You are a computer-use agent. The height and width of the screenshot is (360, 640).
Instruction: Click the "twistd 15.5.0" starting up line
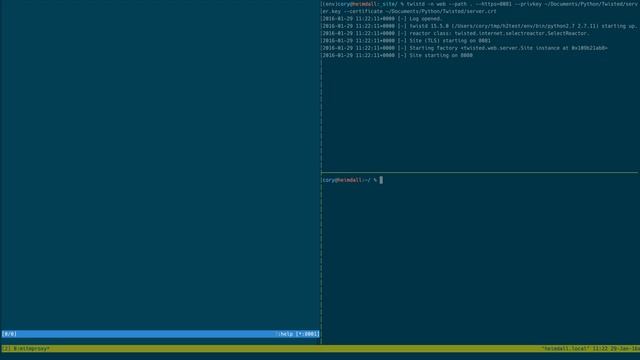(x=480, y=26)
